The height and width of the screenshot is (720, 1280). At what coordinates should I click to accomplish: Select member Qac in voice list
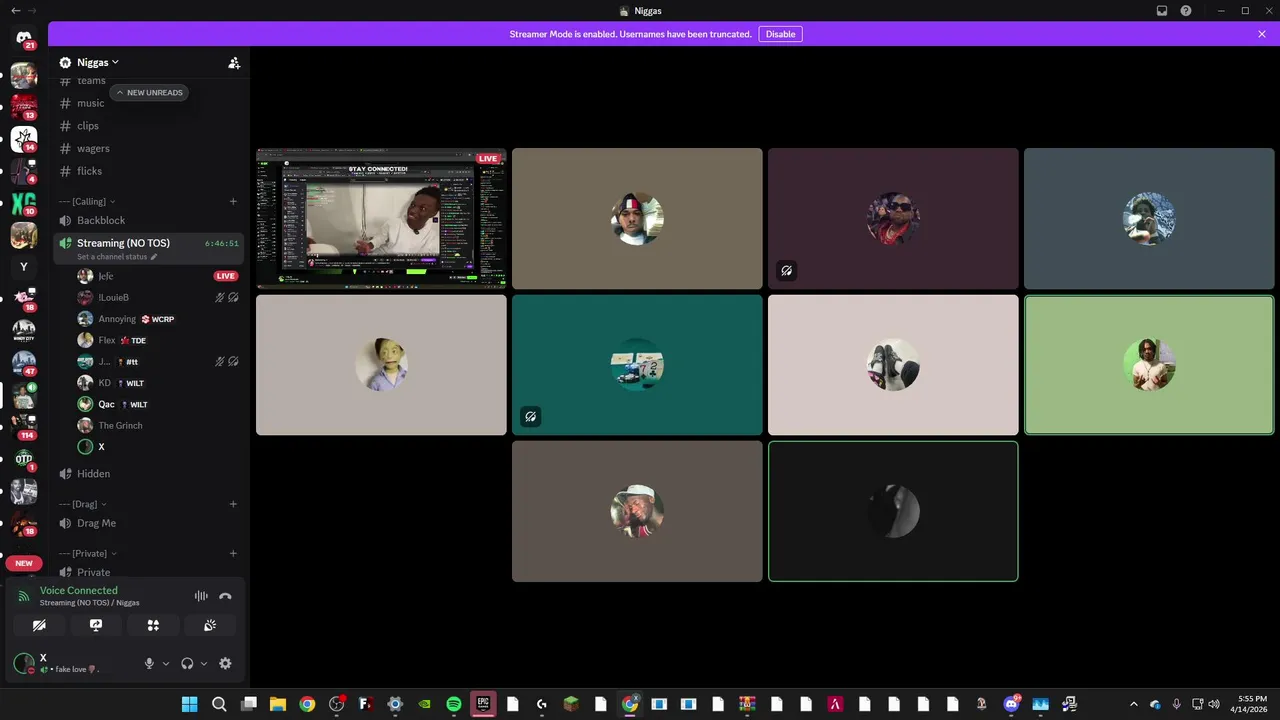158,404
